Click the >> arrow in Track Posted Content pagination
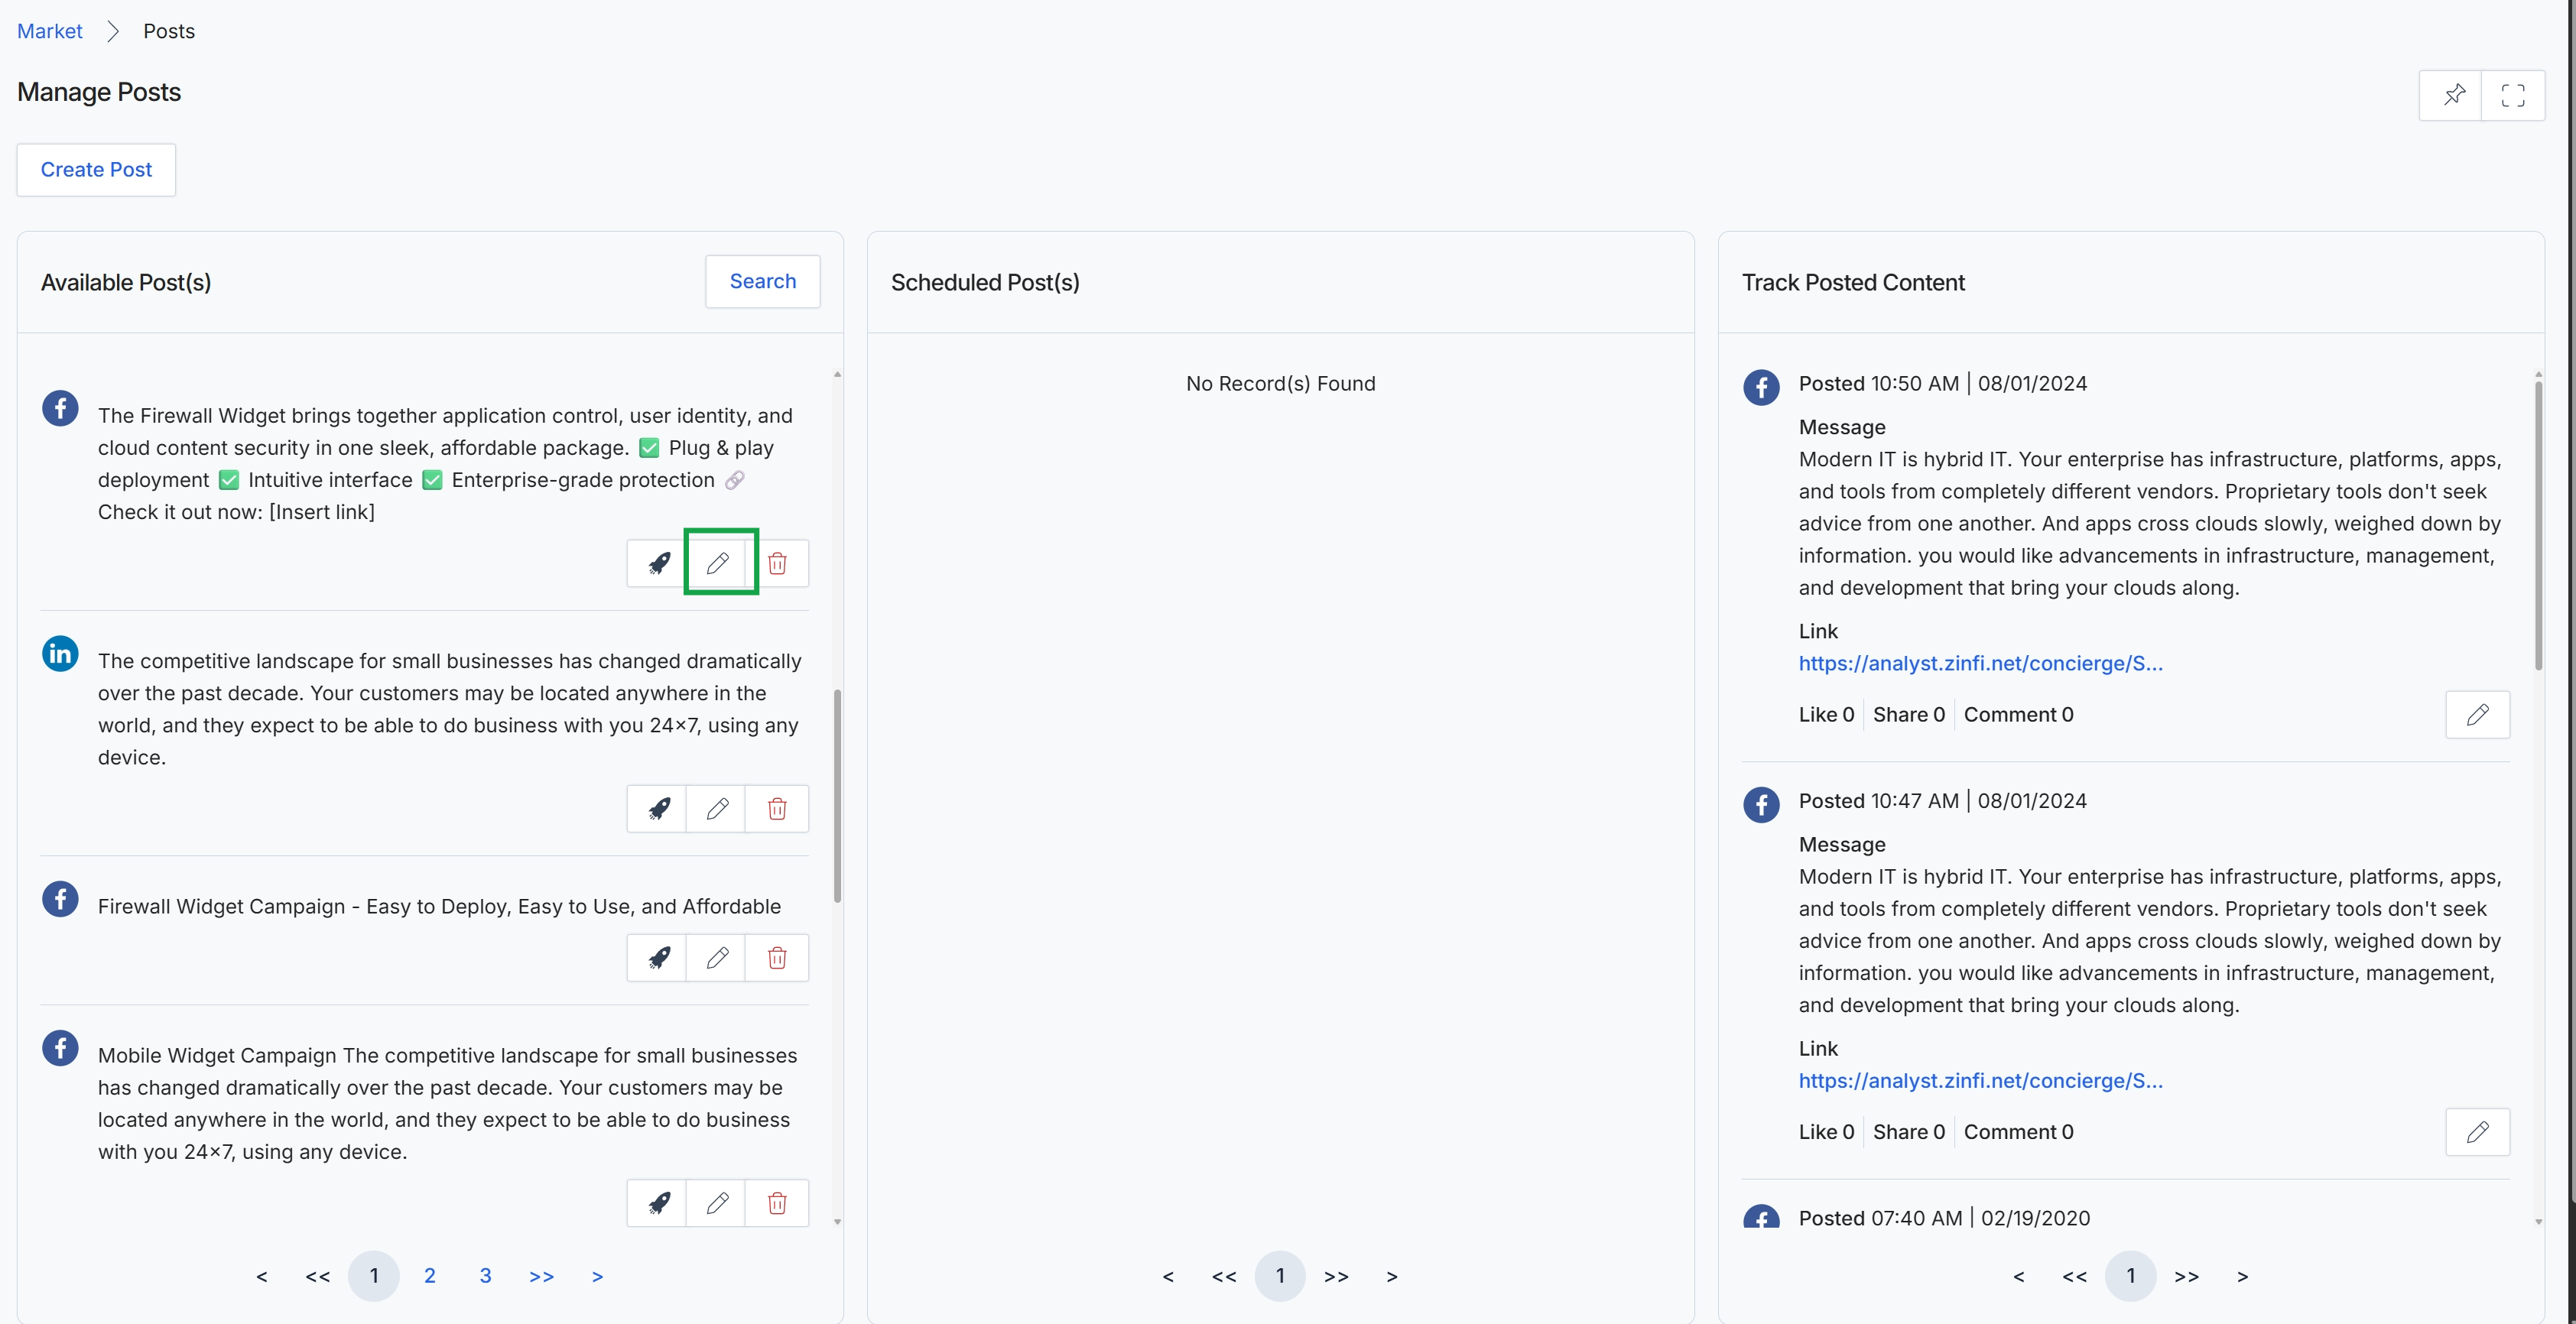The height and width of the screenshot is (1324, 2576). click(2187, 1276)
